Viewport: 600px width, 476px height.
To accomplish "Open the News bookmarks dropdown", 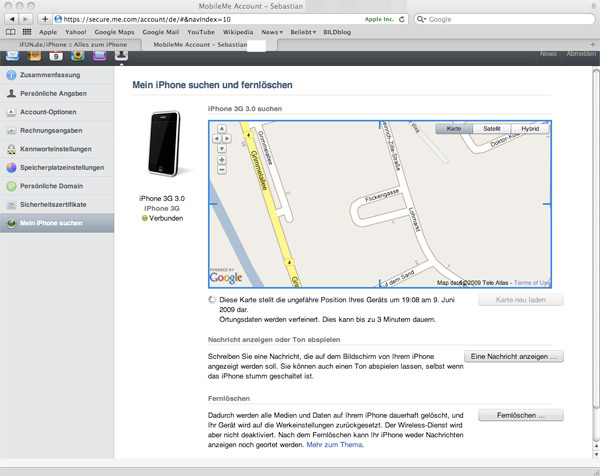I will point(272,32).
